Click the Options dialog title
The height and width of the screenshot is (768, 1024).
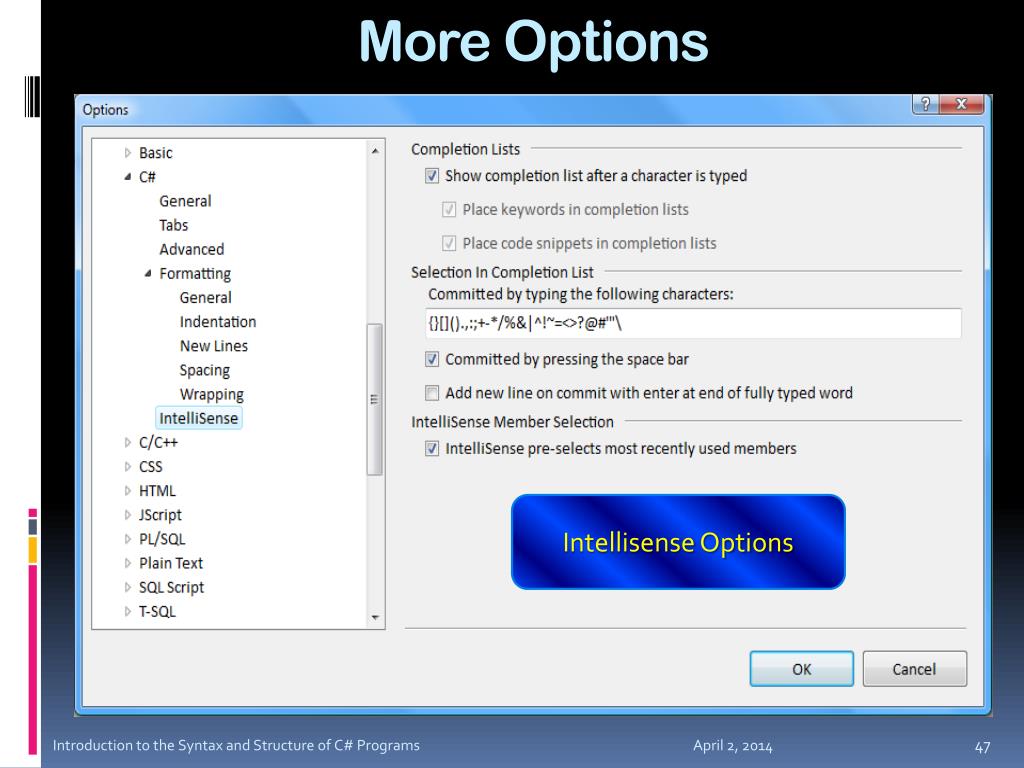point(105,110)
